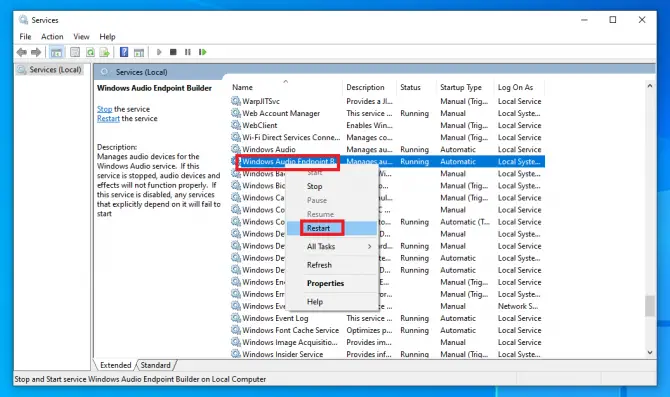This screenshot has width=670, height=397.
Task: Click the Pause Service toolbar icon
Action: [x=188, y=52]
